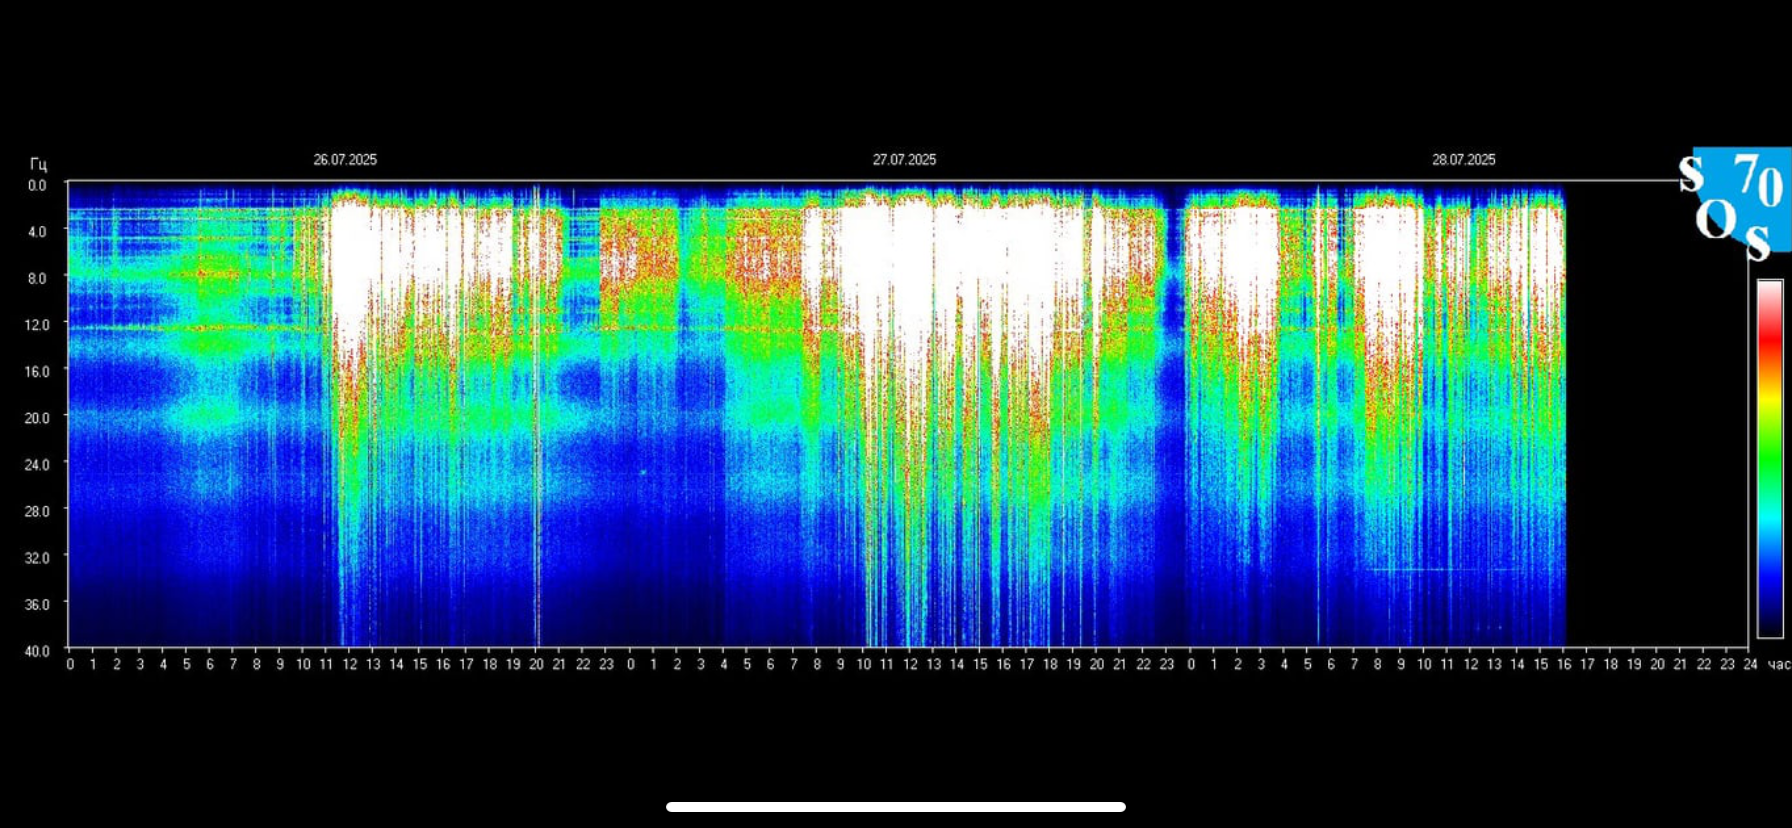1792x828 pixels.
Task: Click the 8.0 frequency axis label
Action: click(x=37, y=279)
